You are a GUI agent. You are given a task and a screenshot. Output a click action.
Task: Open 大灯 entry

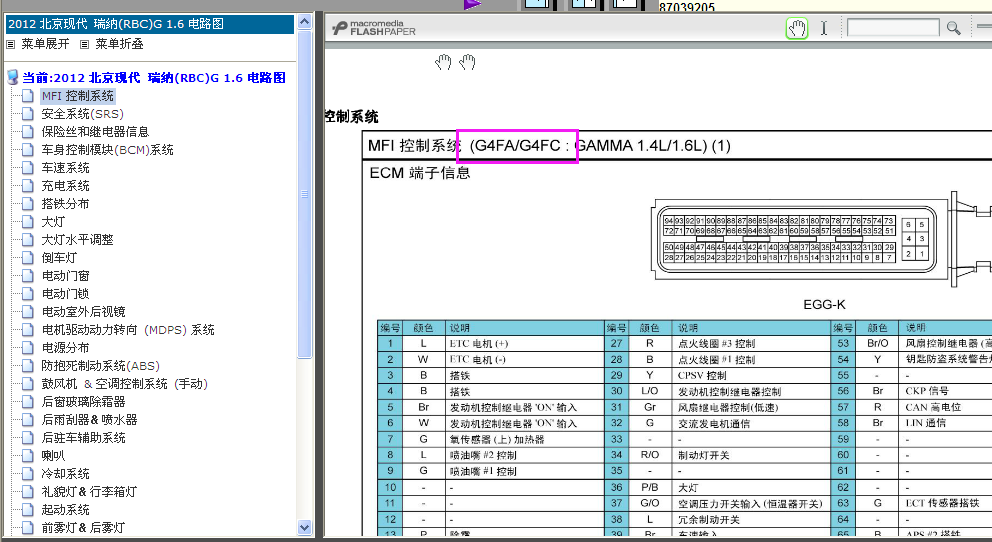click(x=53, y=221)
